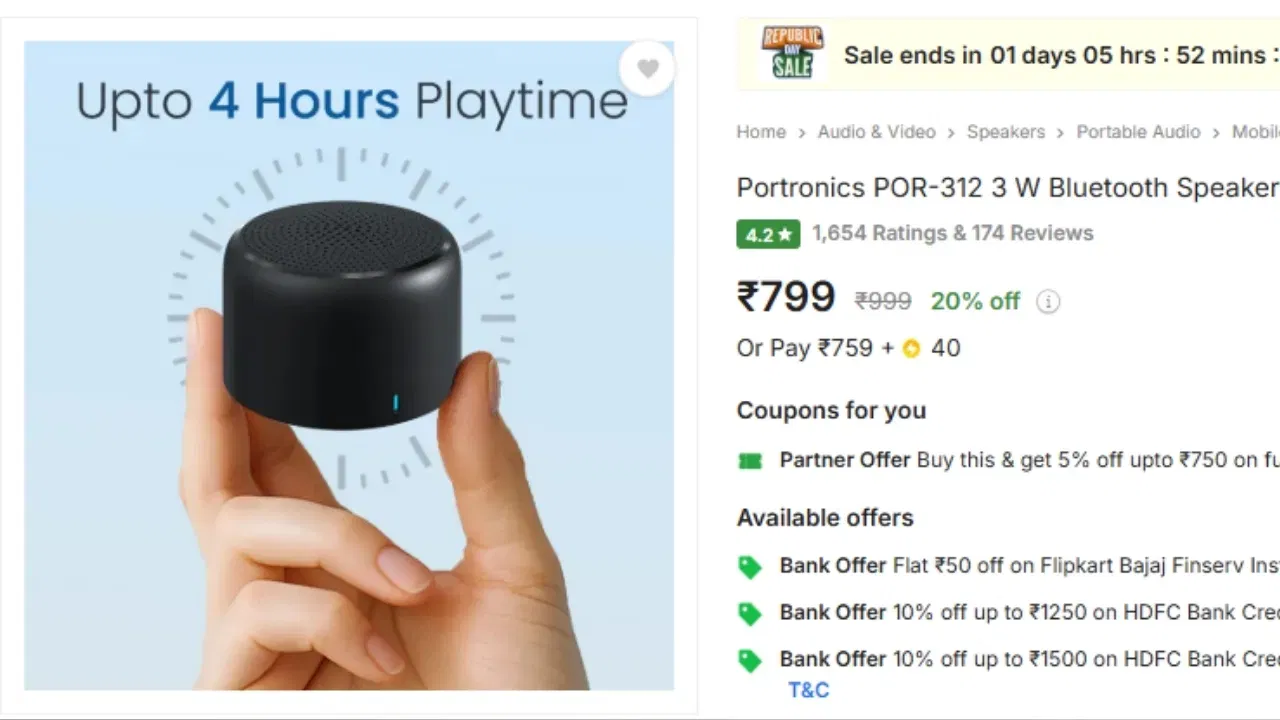The image size is (1280, 720).
Task: Expand the breadcrumb chevron after Home
Action: point(800,132)
